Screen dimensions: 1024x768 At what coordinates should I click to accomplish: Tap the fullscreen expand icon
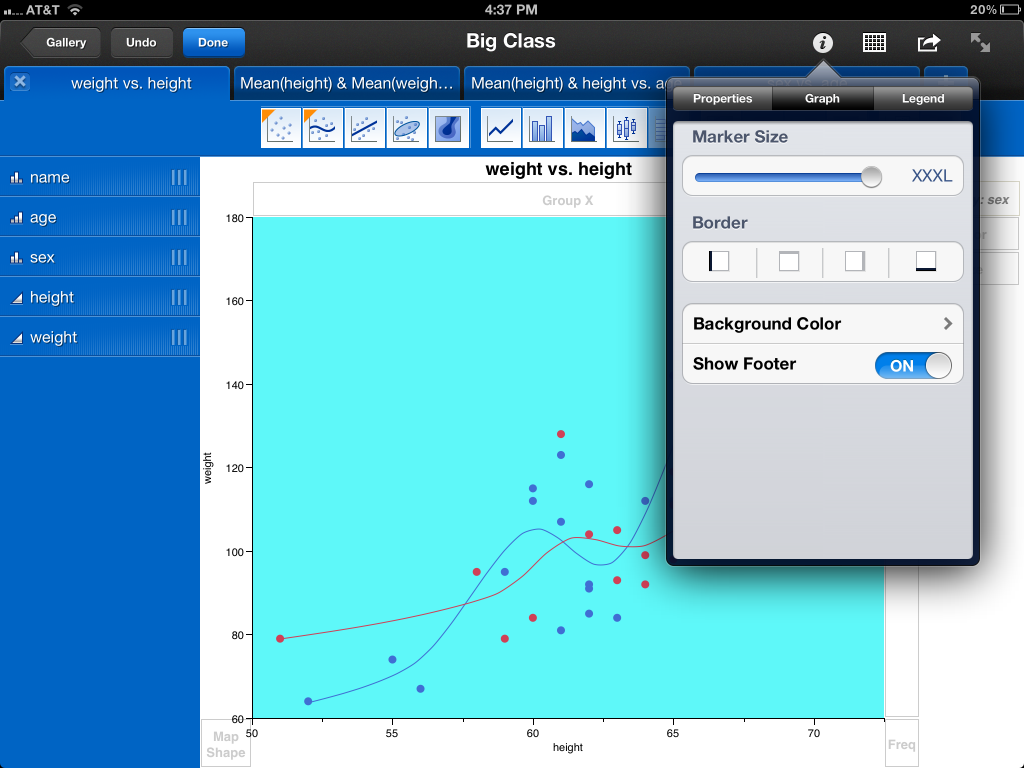tap(980, 43)
